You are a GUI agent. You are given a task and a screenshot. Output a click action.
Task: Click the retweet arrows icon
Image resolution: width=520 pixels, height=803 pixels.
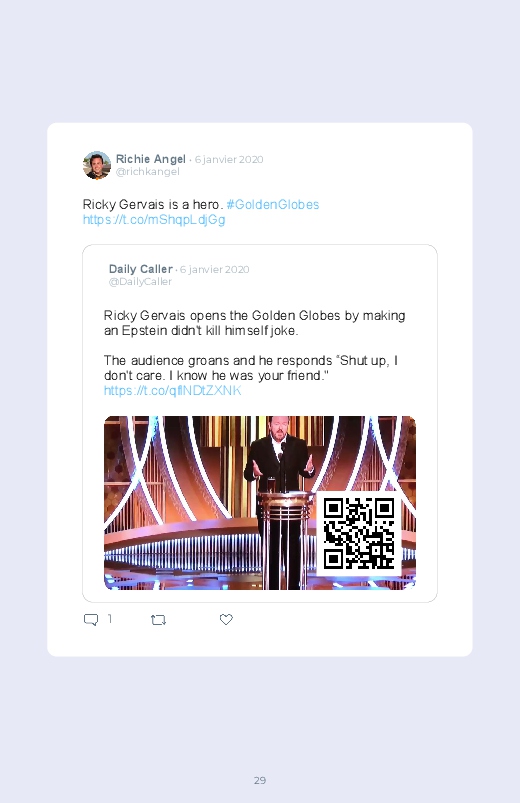(158, 620)
